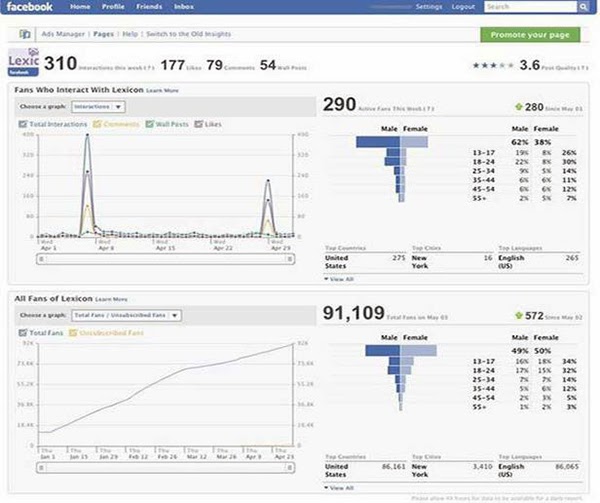Click the fans graph right range handle

pos(290,468)
